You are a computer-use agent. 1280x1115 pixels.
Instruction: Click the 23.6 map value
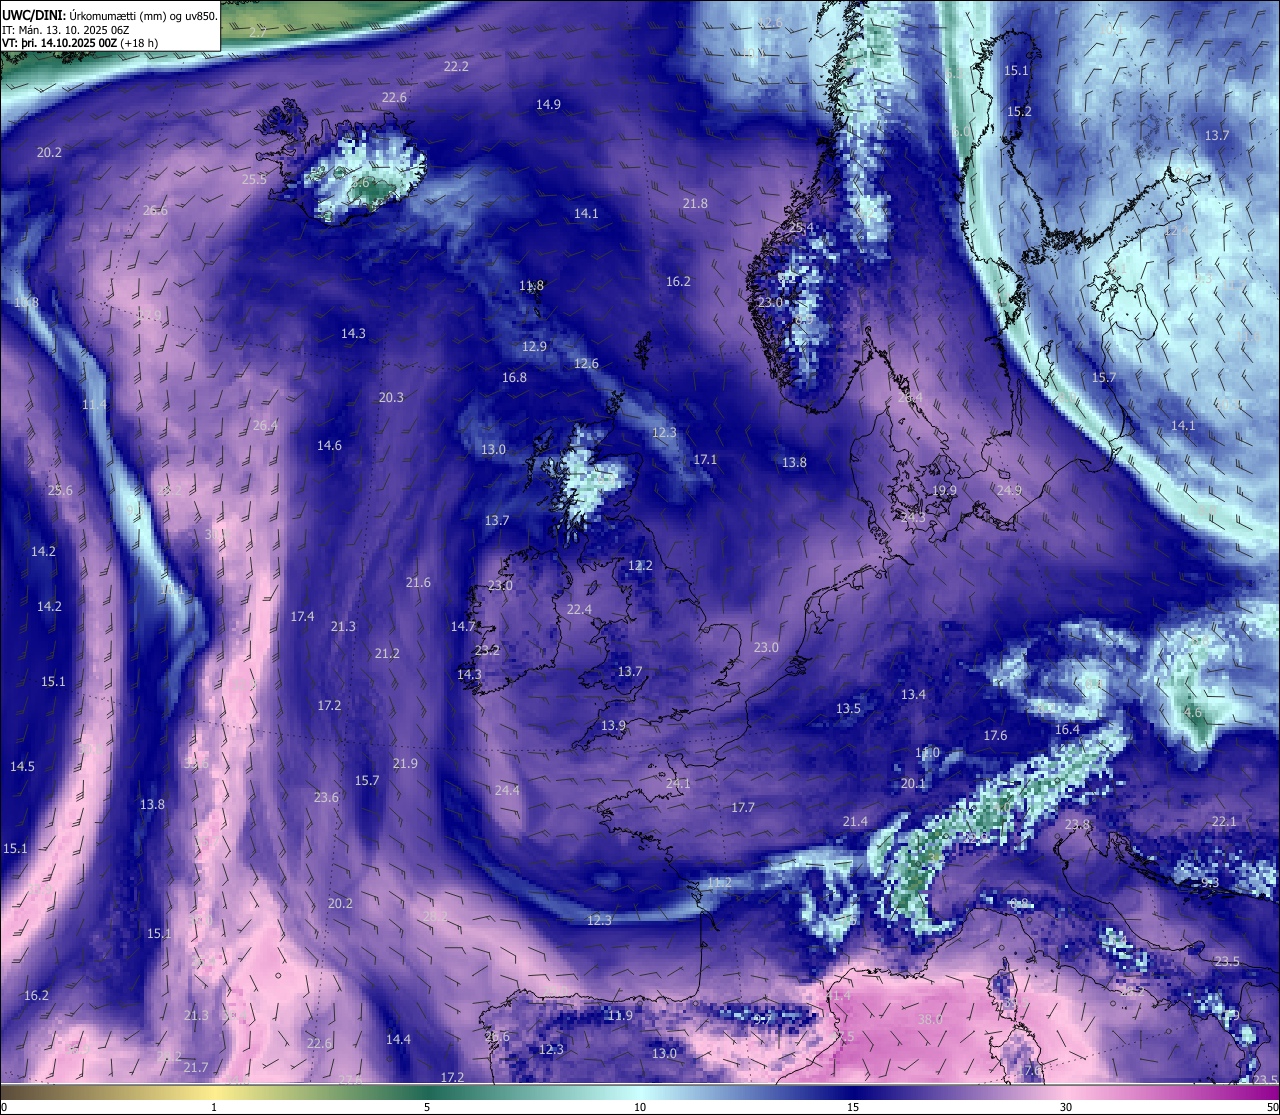tap(326, 798)
